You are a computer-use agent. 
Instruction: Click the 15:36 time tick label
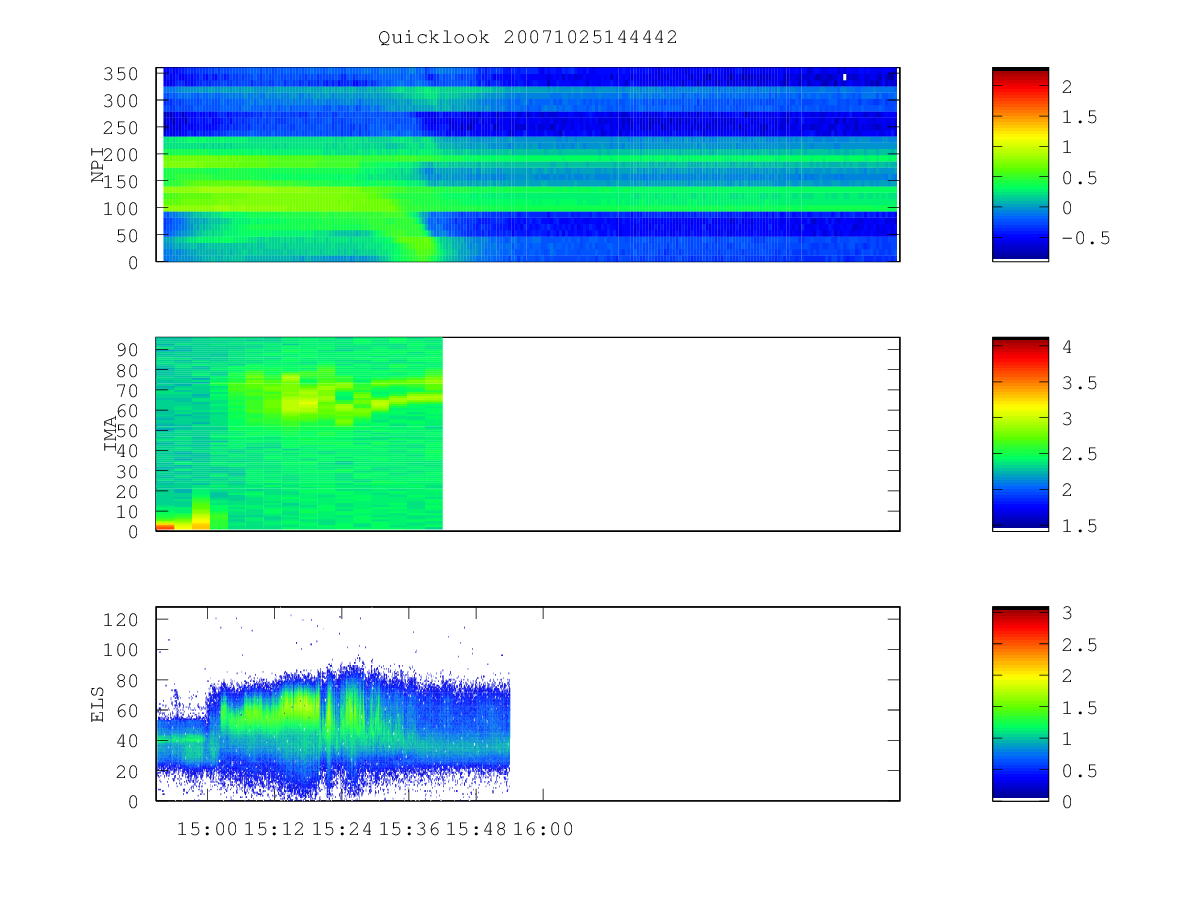click(409, 829)
